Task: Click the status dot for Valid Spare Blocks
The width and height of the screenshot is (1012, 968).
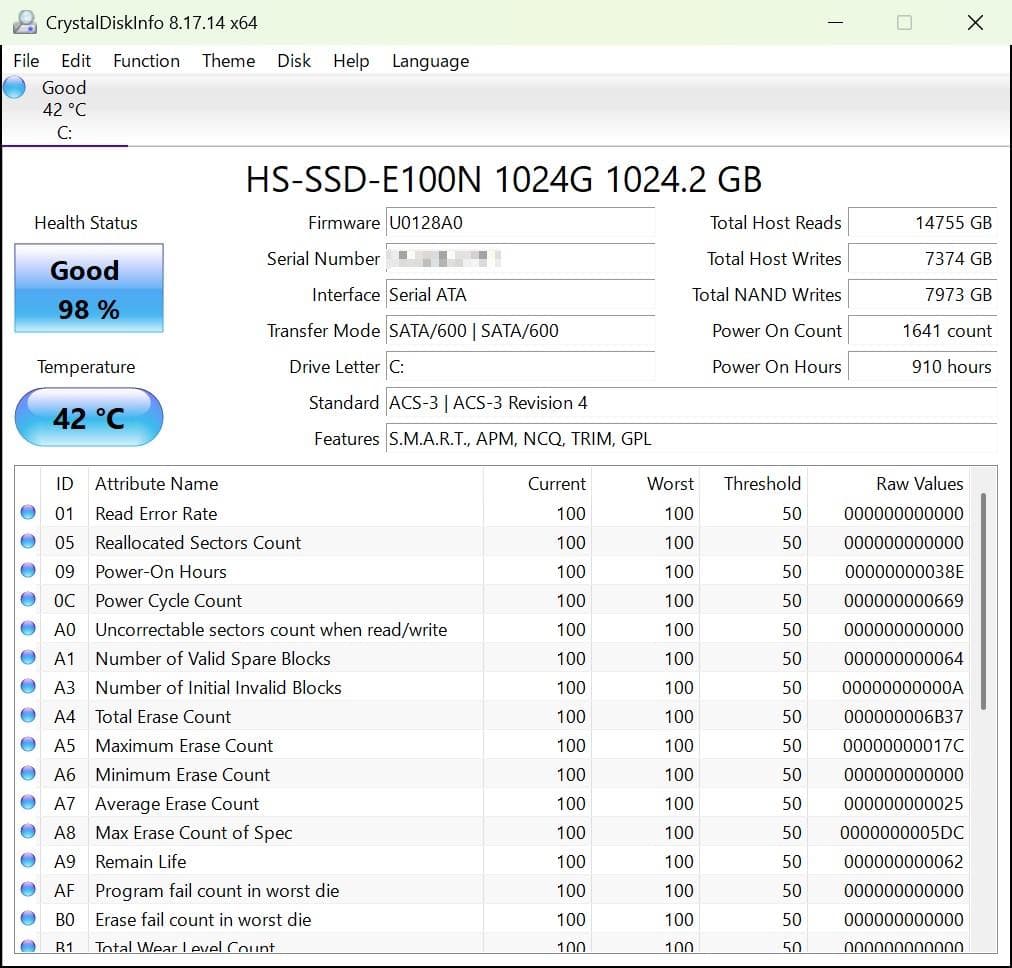Action: click(28, 658)
